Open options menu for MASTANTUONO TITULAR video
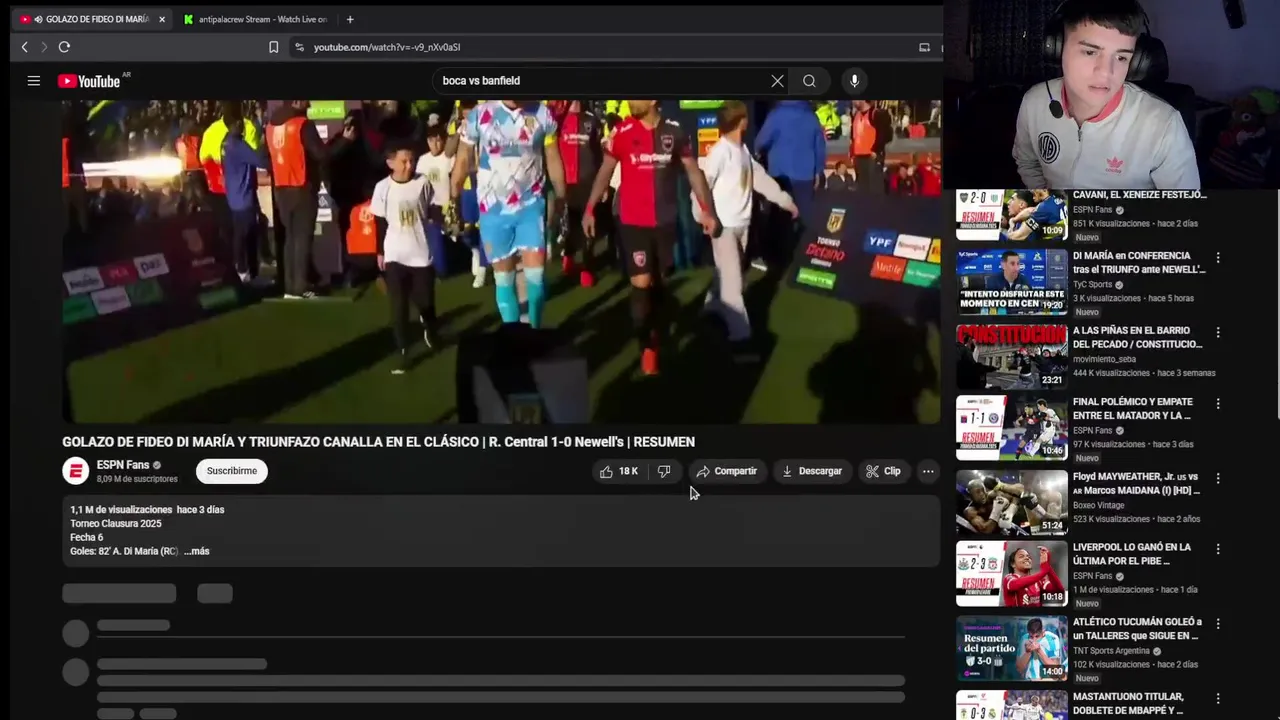Viewport: 1280px width, 720px height. click(1217, 698)
